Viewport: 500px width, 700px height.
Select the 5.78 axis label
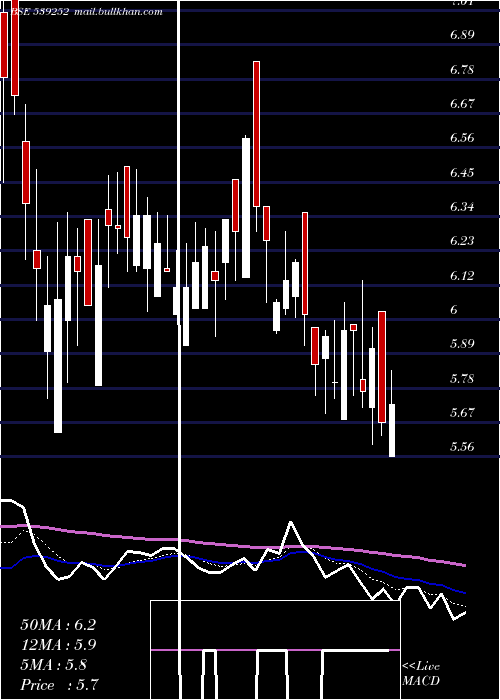tap(462, 379)
